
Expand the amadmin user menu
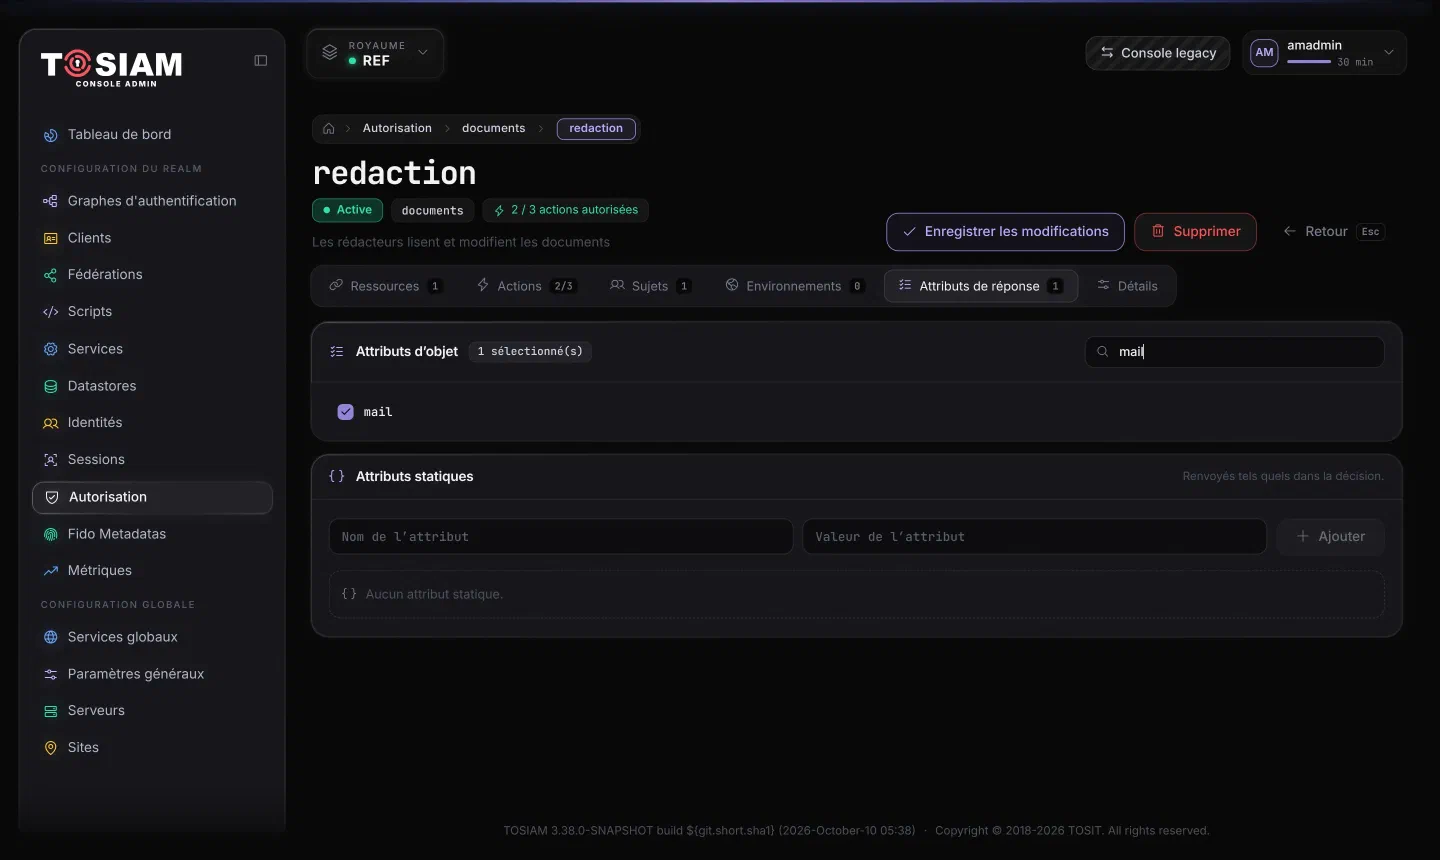pos(1324,53)
